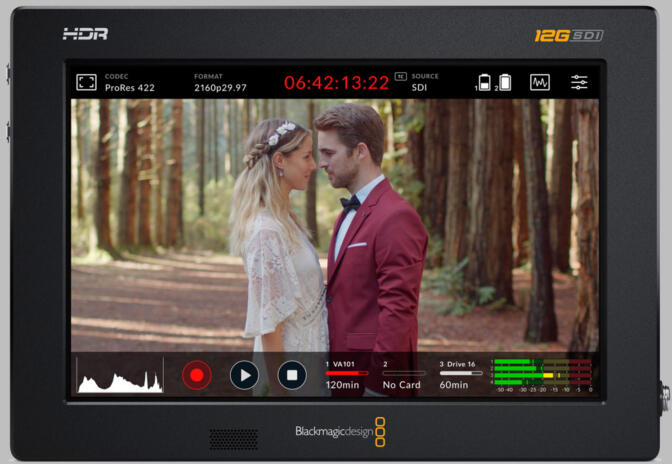Tap the Drive 16 capacity bar
The width and height of the screenshot is (672, 464).
[x=461, y=373]
